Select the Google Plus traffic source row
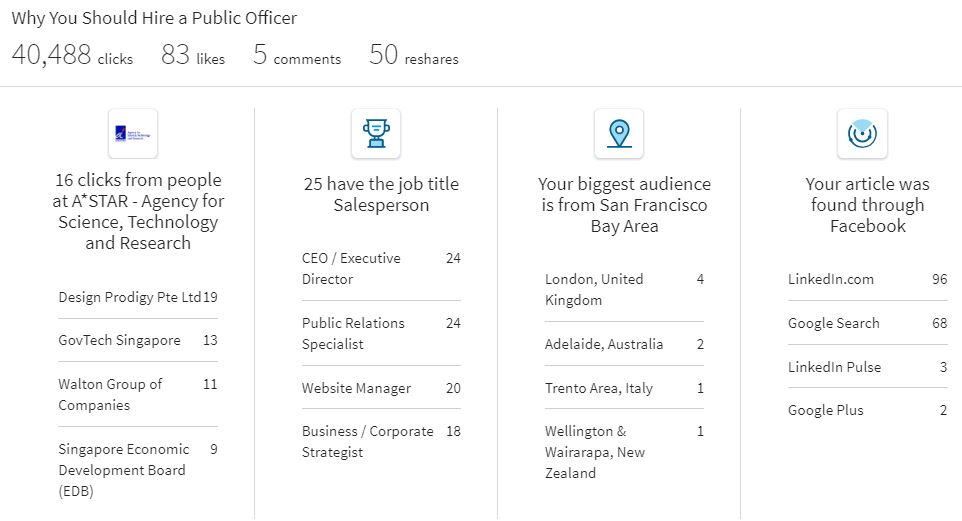 pos(868,410)
